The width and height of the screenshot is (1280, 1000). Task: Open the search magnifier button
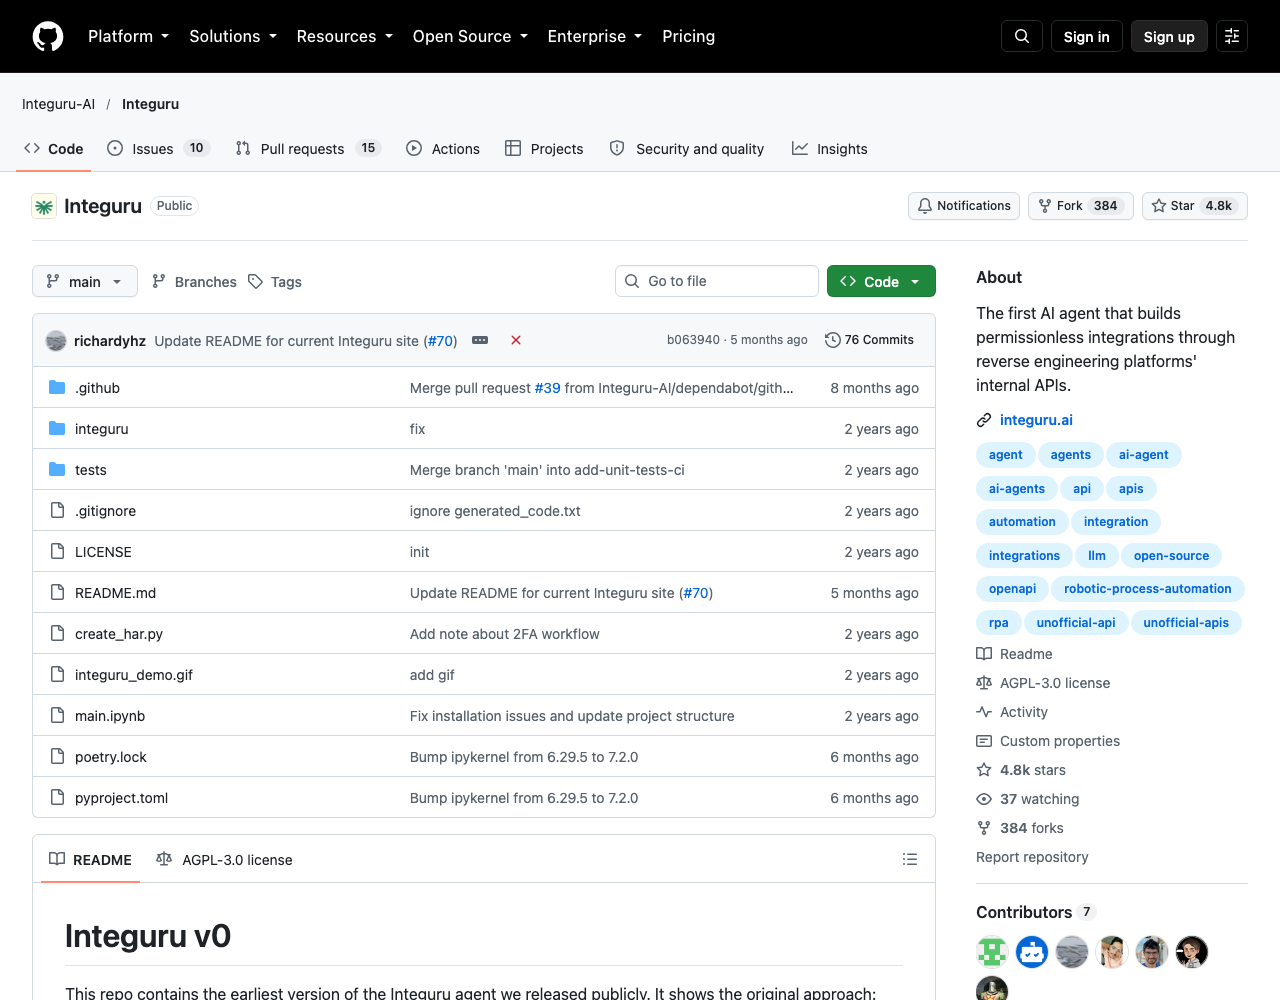(1022, 36)
